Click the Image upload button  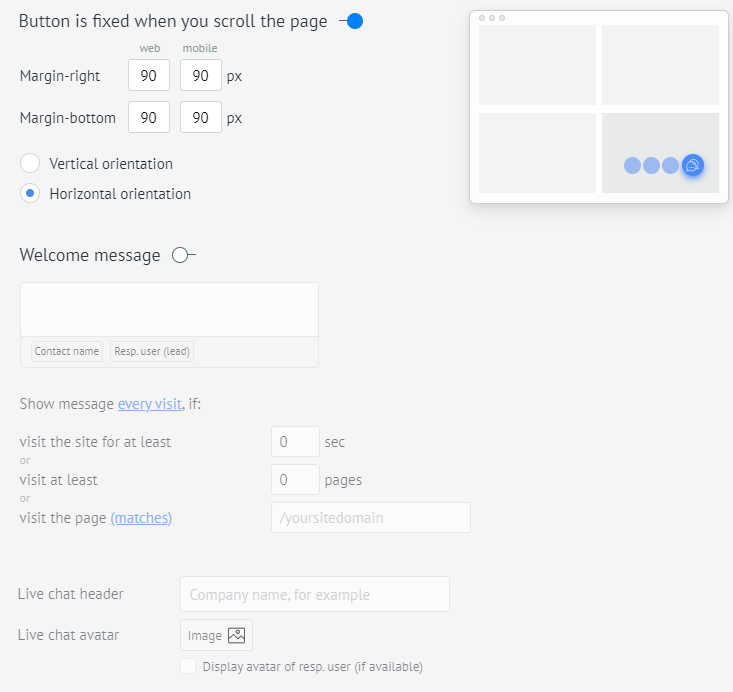point(216,635)
